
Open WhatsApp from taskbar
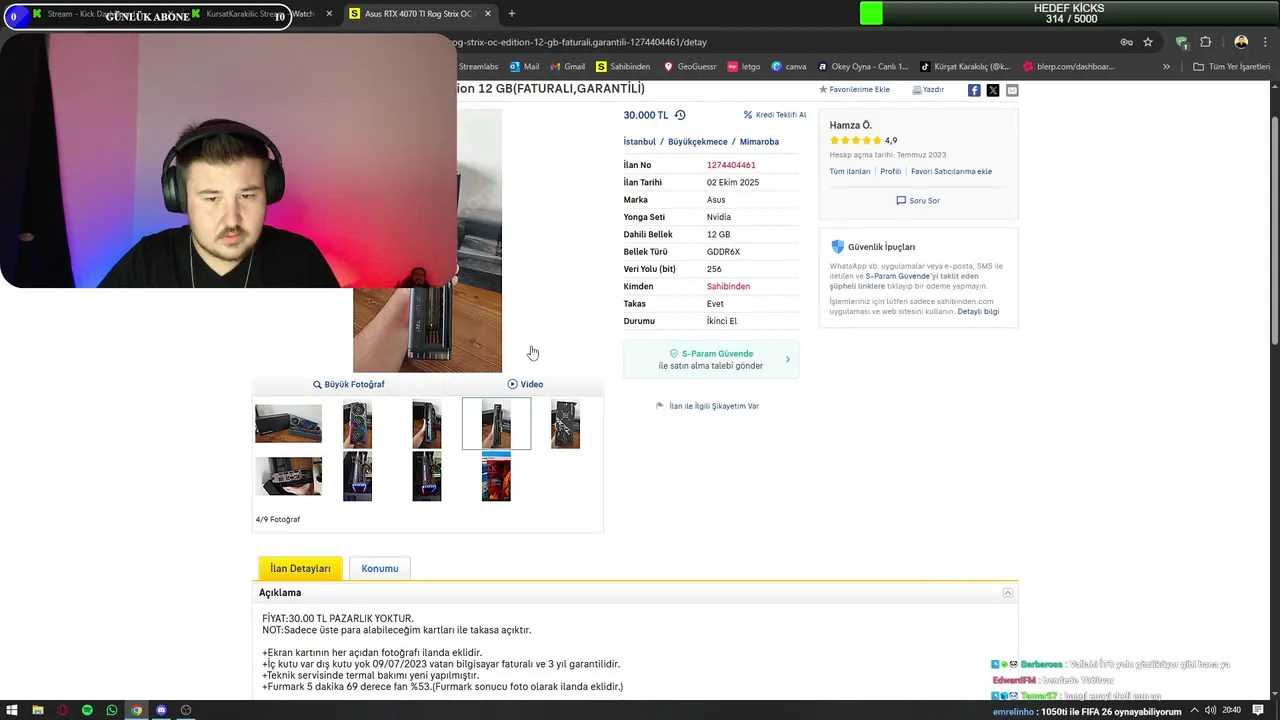[112, 710]
